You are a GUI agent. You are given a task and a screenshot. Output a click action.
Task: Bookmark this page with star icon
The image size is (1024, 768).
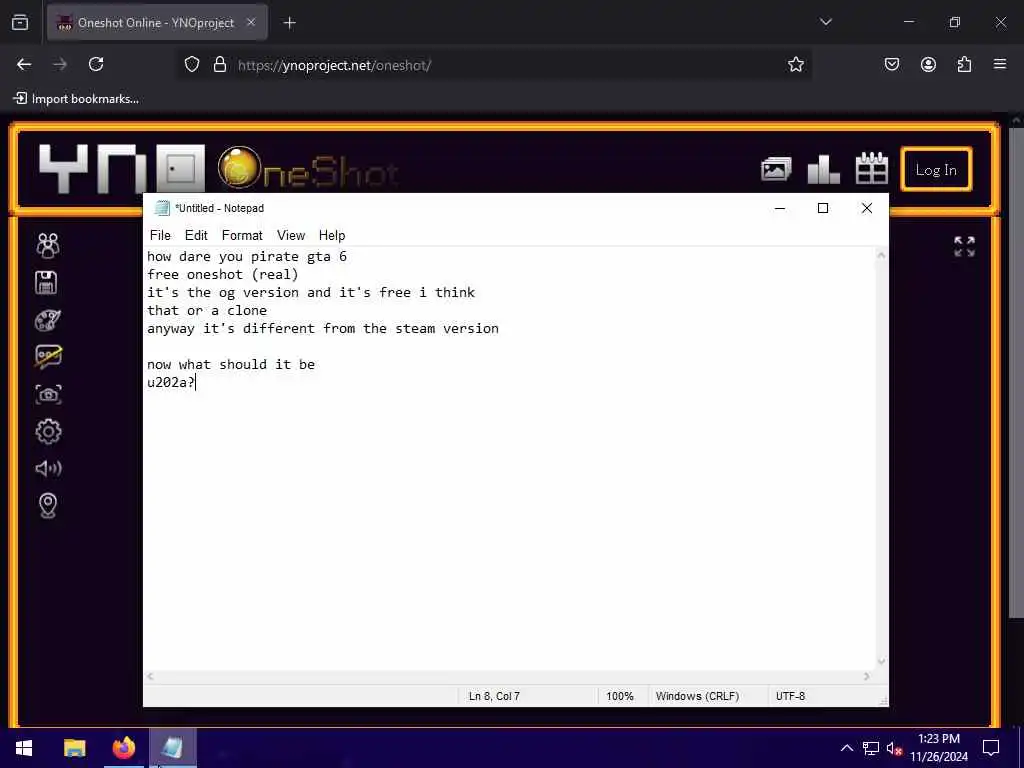[x=795, y=64]
